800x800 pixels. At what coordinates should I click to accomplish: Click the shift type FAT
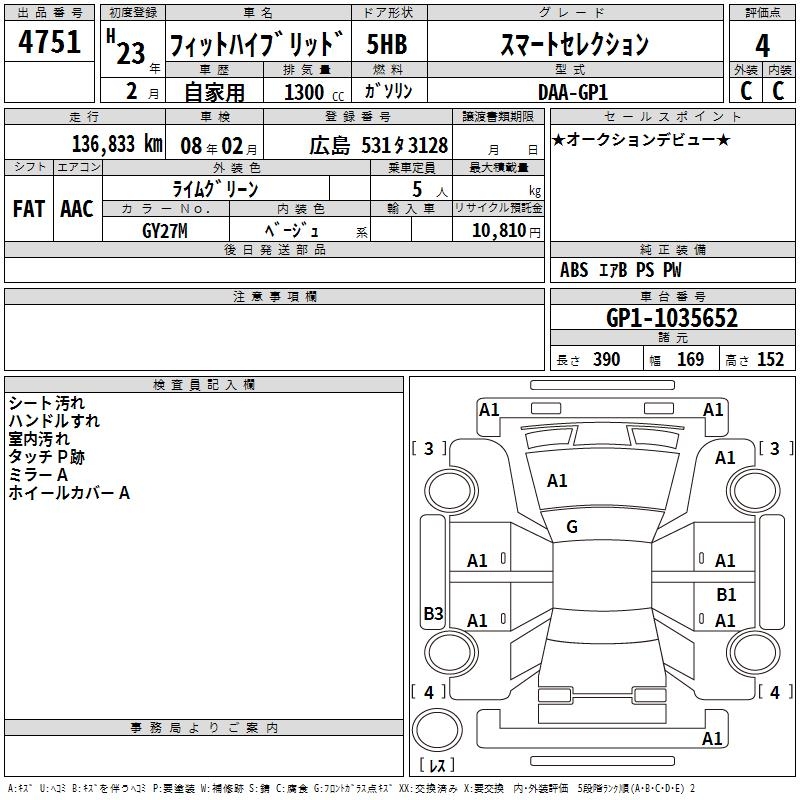(29, 209)
